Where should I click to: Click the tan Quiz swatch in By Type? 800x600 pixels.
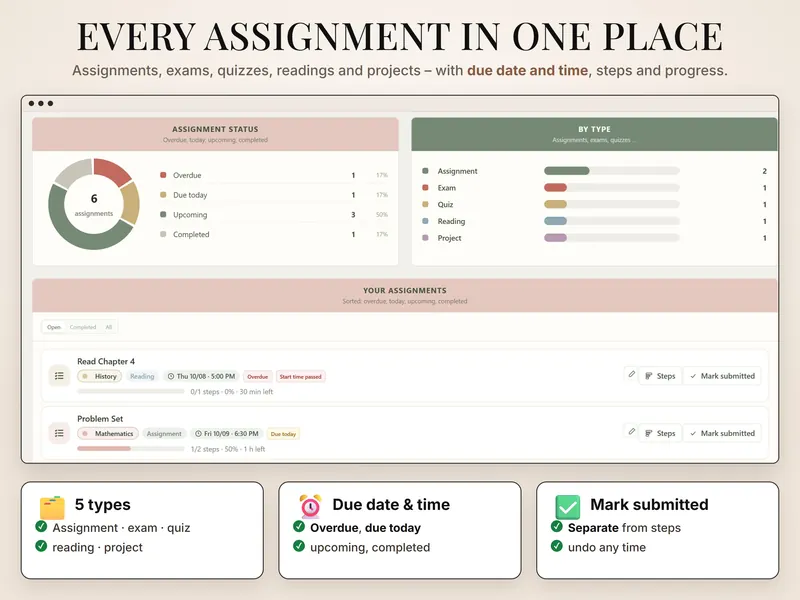(426, 204)
